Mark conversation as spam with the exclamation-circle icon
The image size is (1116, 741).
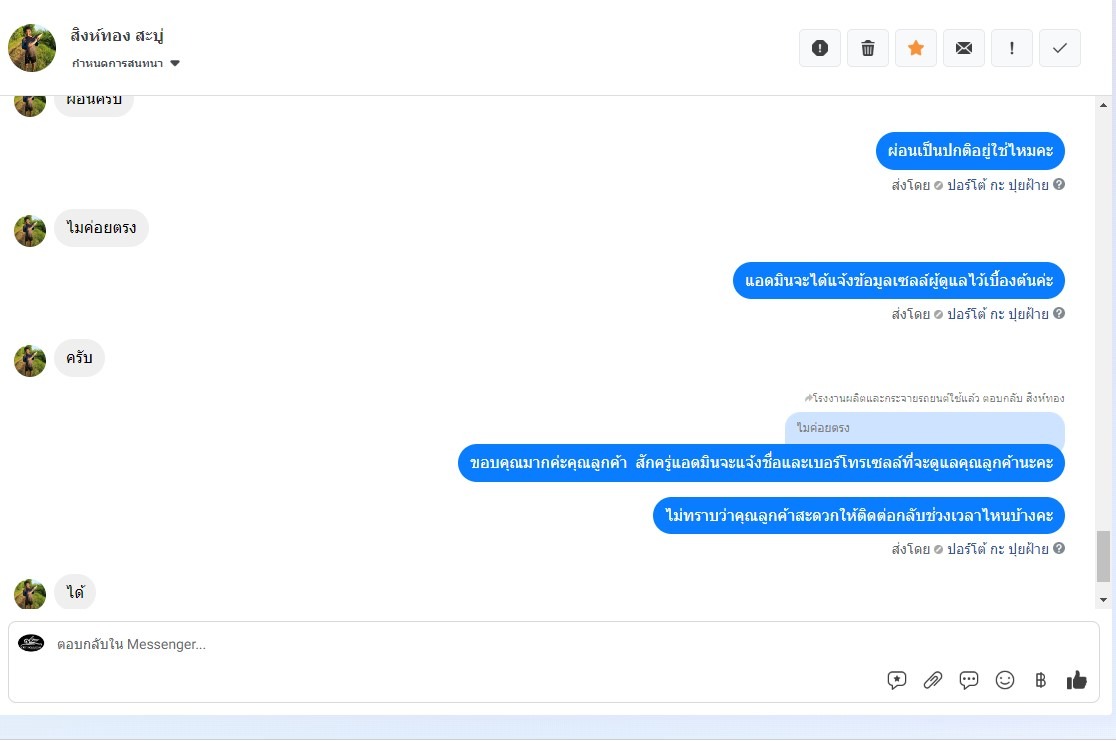pyautogui.click(x=819, y=48)
